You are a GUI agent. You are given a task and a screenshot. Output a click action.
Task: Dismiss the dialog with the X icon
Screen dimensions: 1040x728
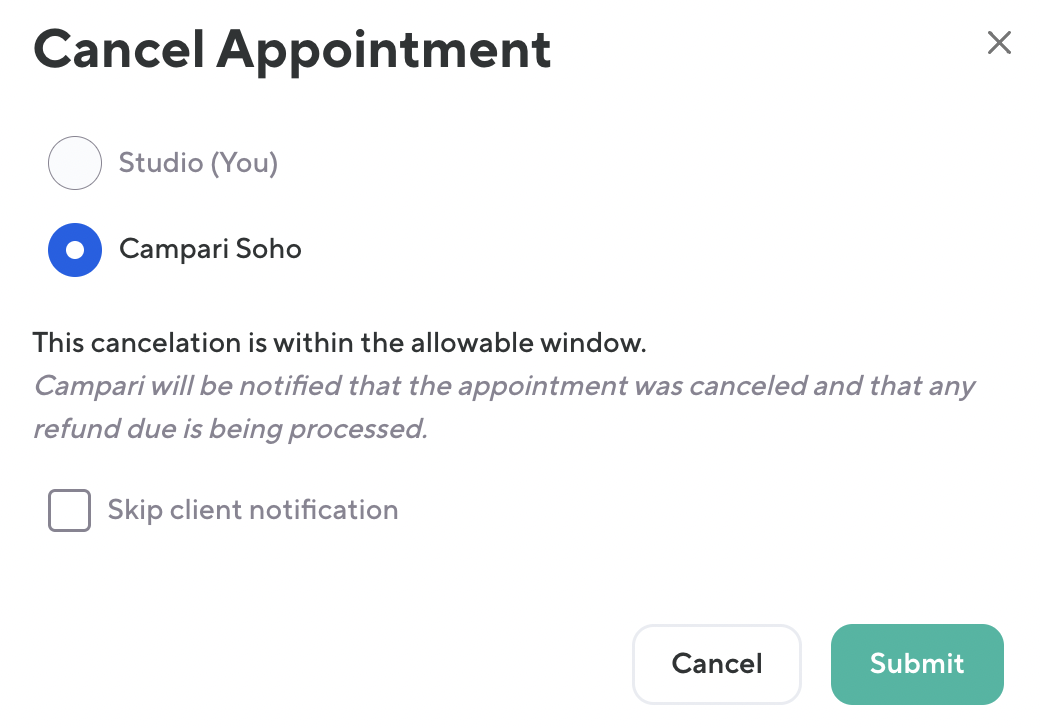point(999,43)
